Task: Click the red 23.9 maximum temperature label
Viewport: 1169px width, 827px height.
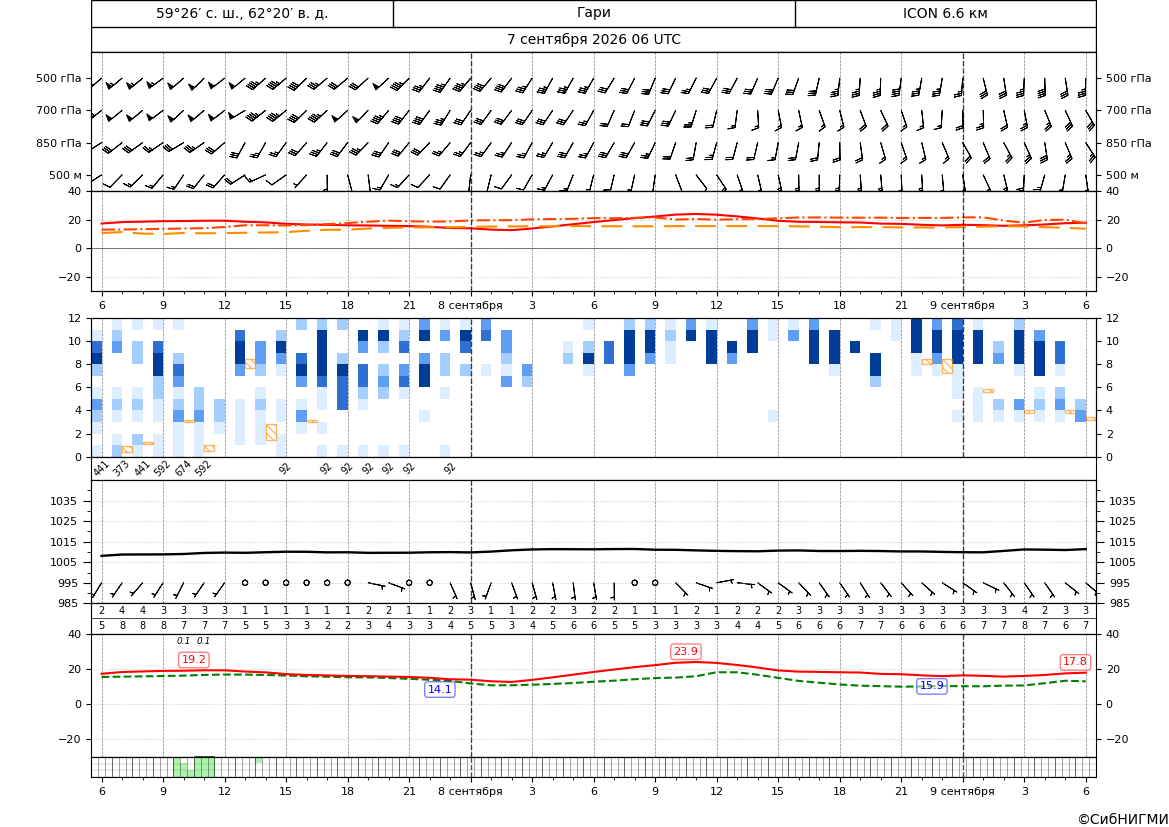Action: pos(685,652)
